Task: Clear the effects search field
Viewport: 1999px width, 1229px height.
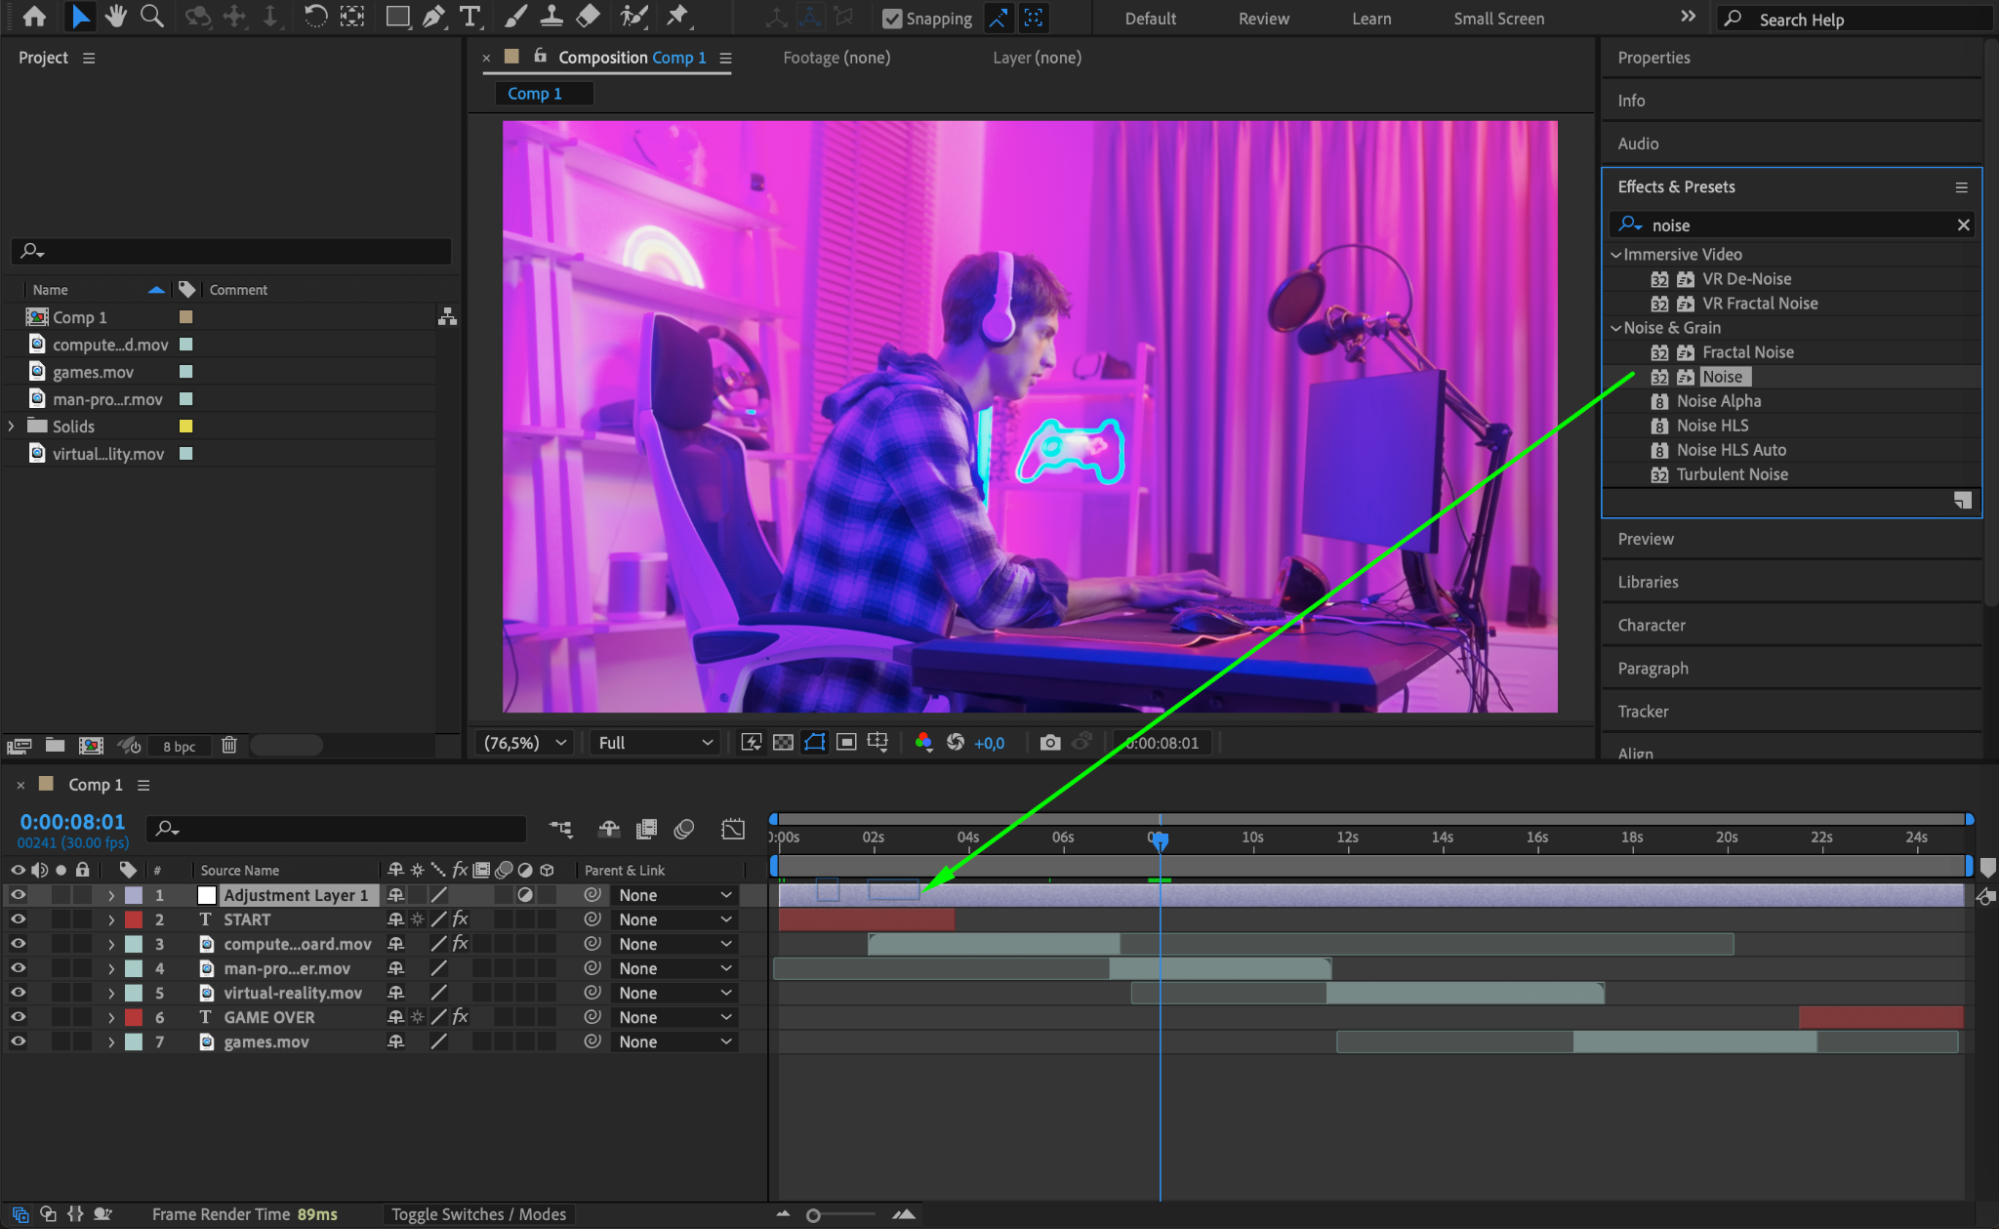Action: [1962, 225]
